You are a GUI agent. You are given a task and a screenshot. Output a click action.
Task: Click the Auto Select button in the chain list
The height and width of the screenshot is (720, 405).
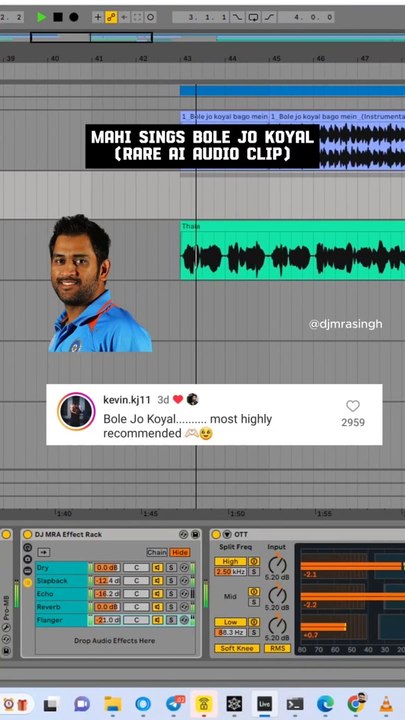[44, 552]
